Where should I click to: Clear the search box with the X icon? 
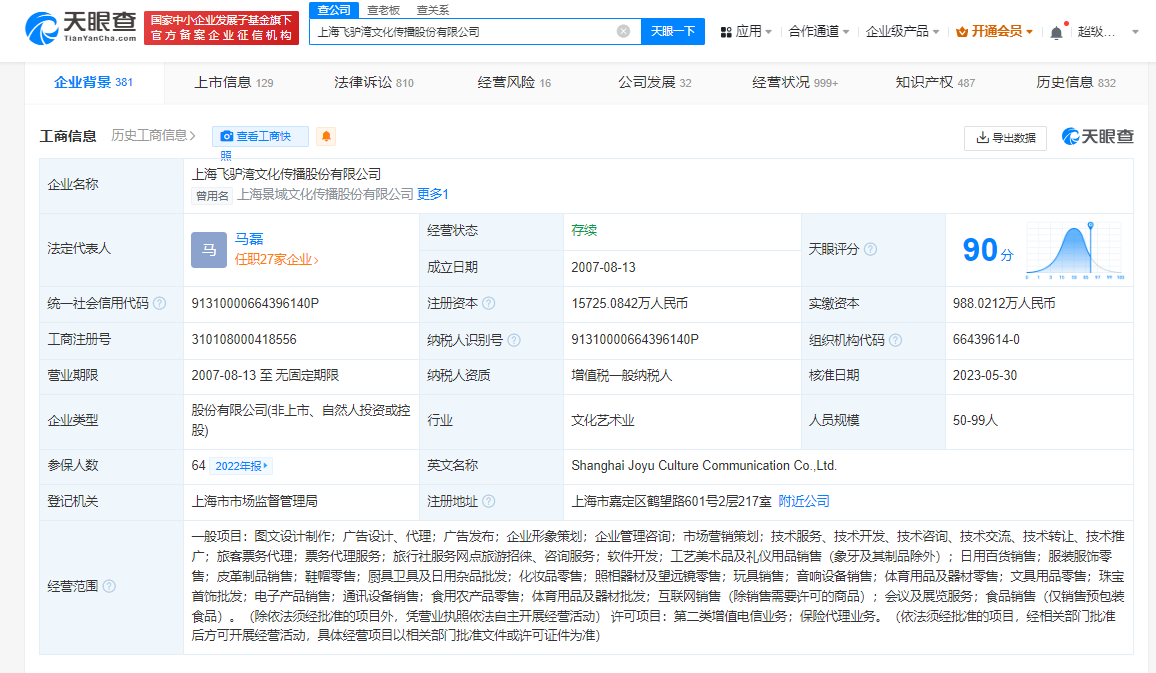tap(623, 31)
